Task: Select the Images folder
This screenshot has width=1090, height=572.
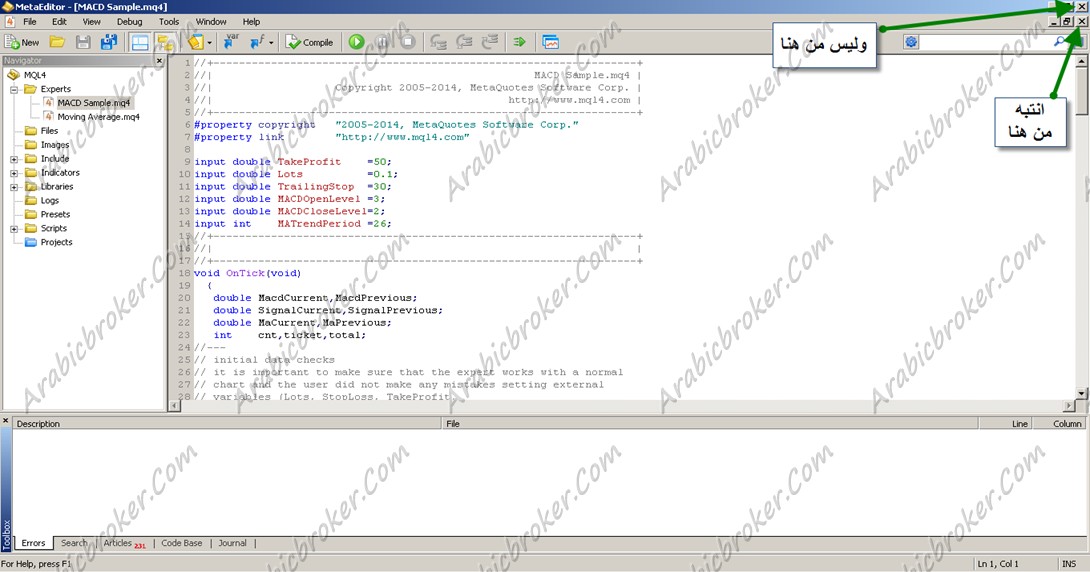Action: pyautogui.click(x=55, y=145)
